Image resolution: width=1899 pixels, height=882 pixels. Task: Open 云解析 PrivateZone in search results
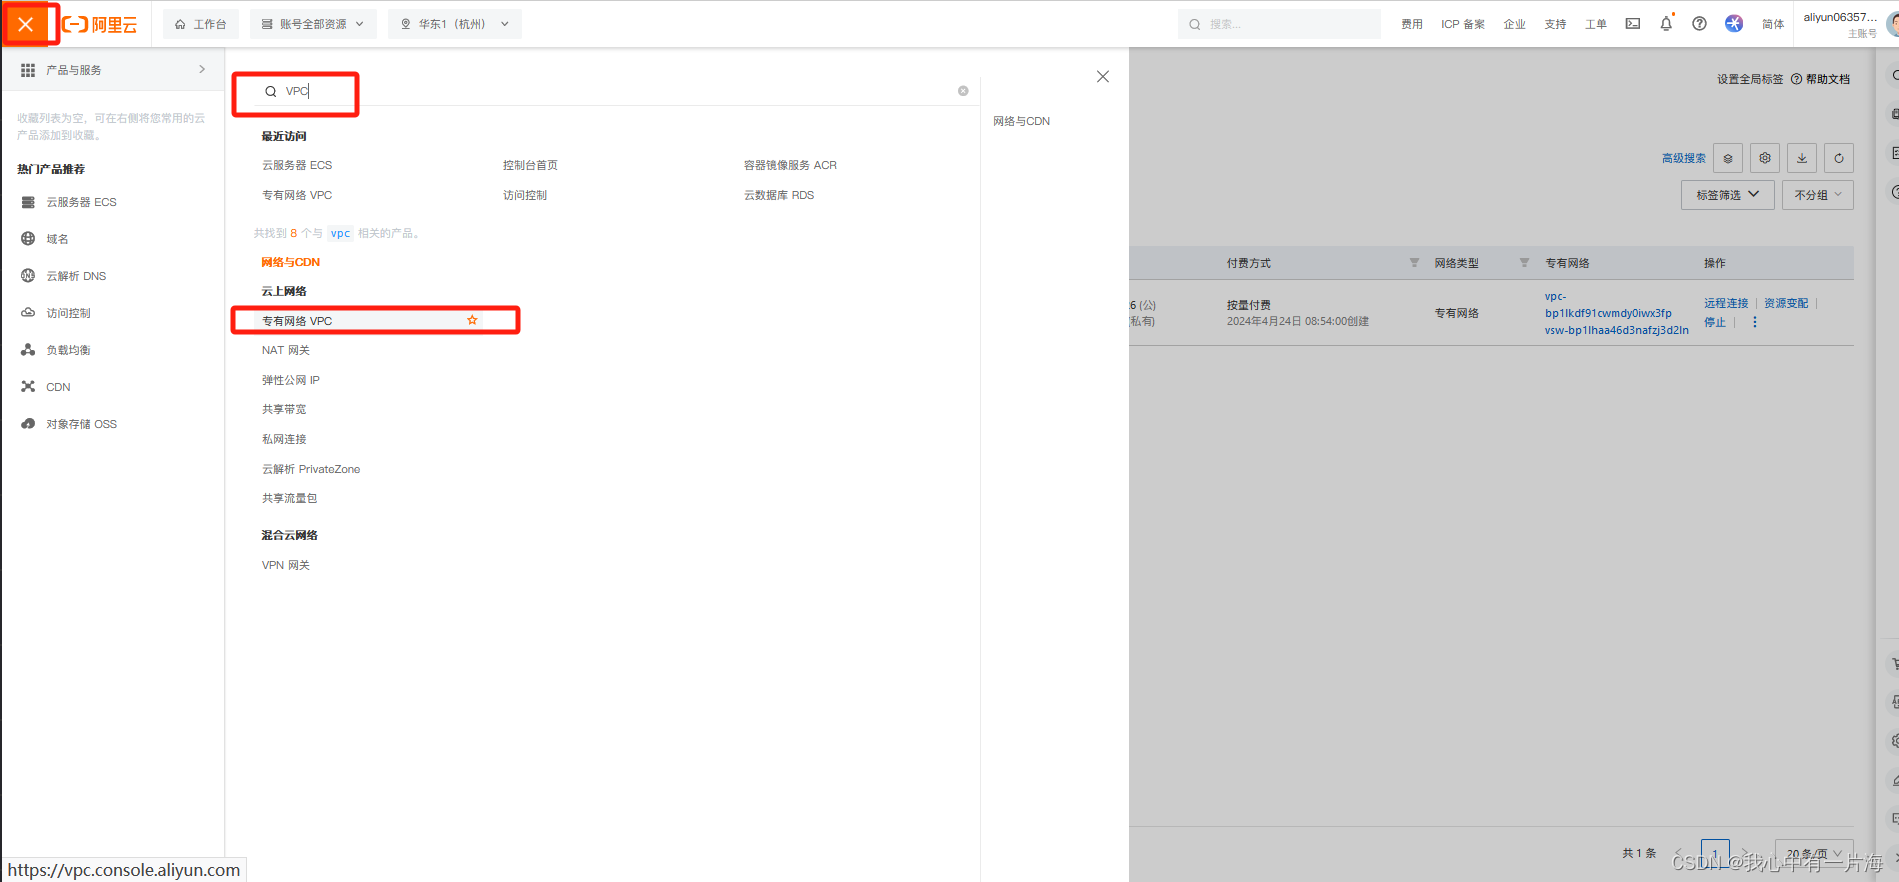click(x=311, y=469)
